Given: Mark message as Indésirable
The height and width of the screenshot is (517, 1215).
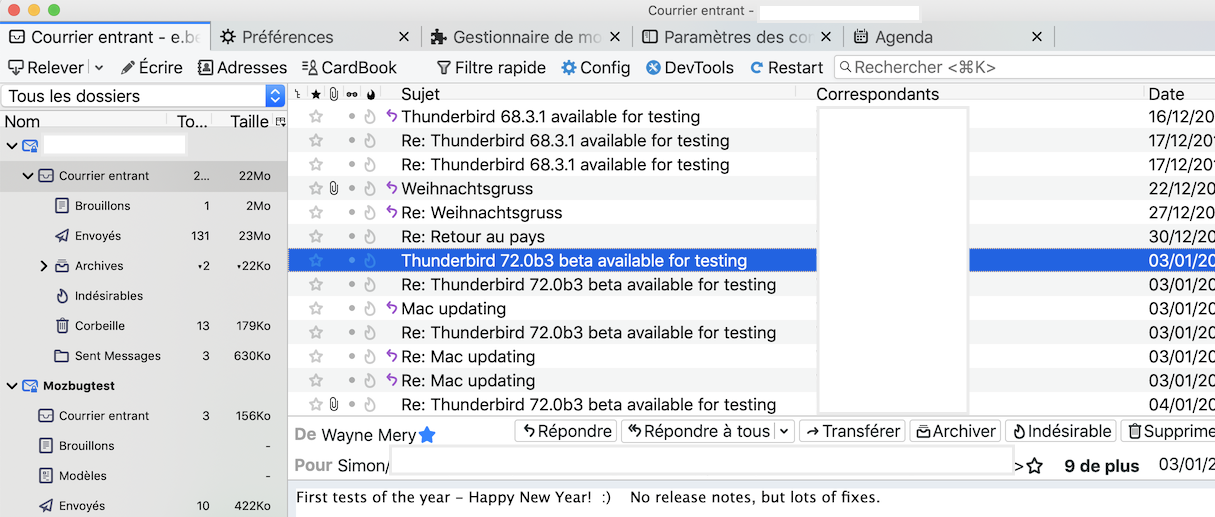Looking at the screenshot, I should click(1061, 431).
